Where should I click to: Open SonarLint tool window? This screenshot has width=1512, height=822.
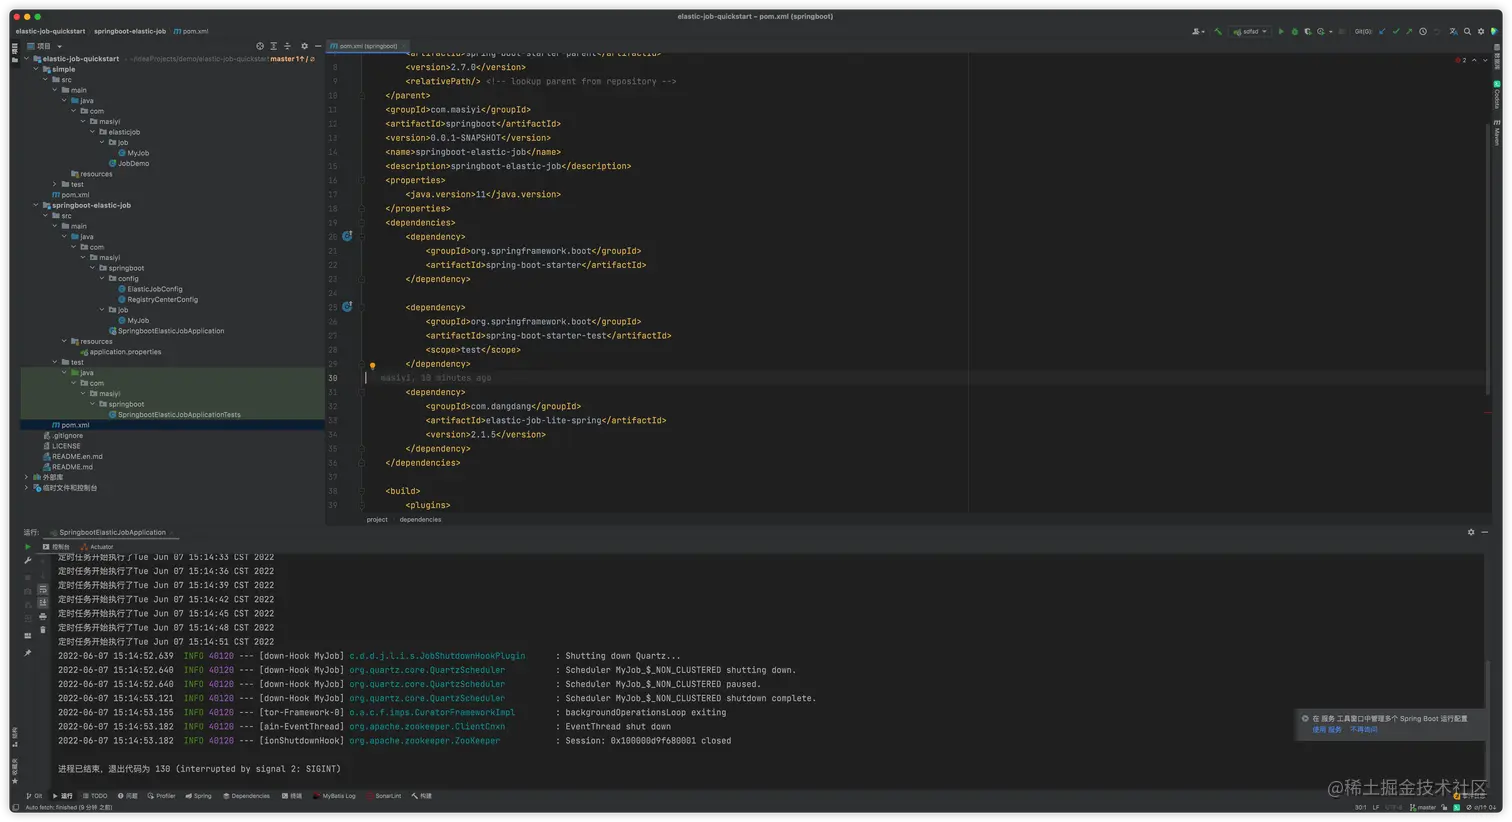click(384, 796)
